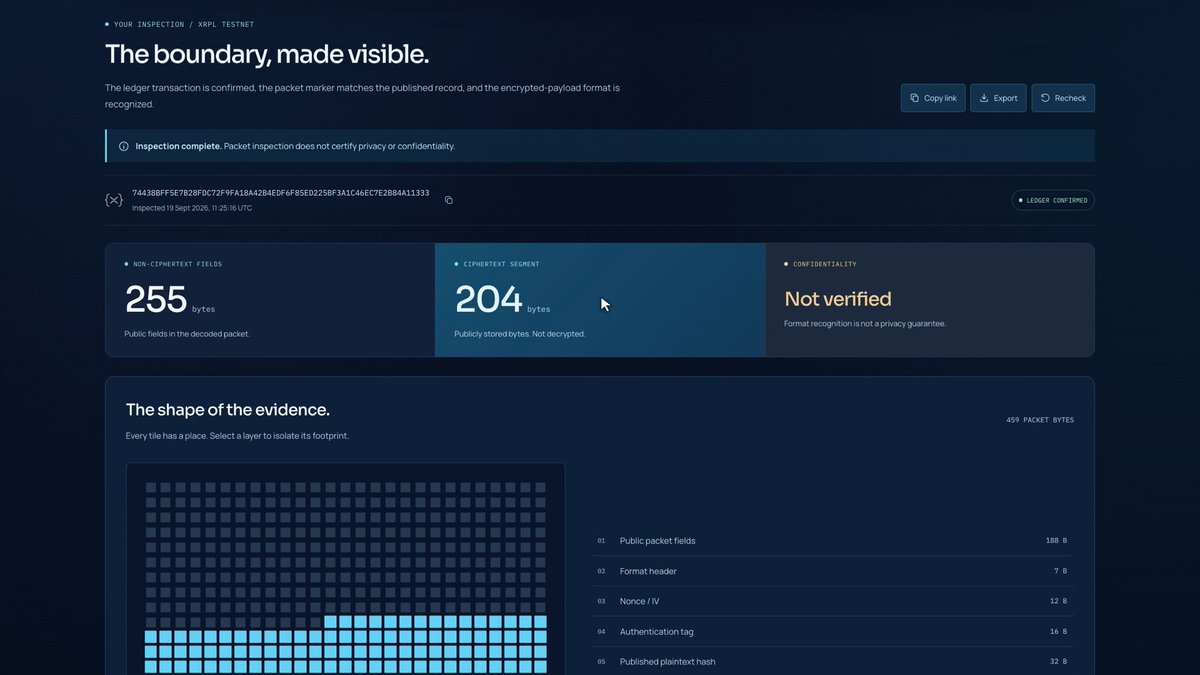Viewport: 1200px width, 675px height.
Task: Select the Public packet fields layer
Action: tap(832, 541)
